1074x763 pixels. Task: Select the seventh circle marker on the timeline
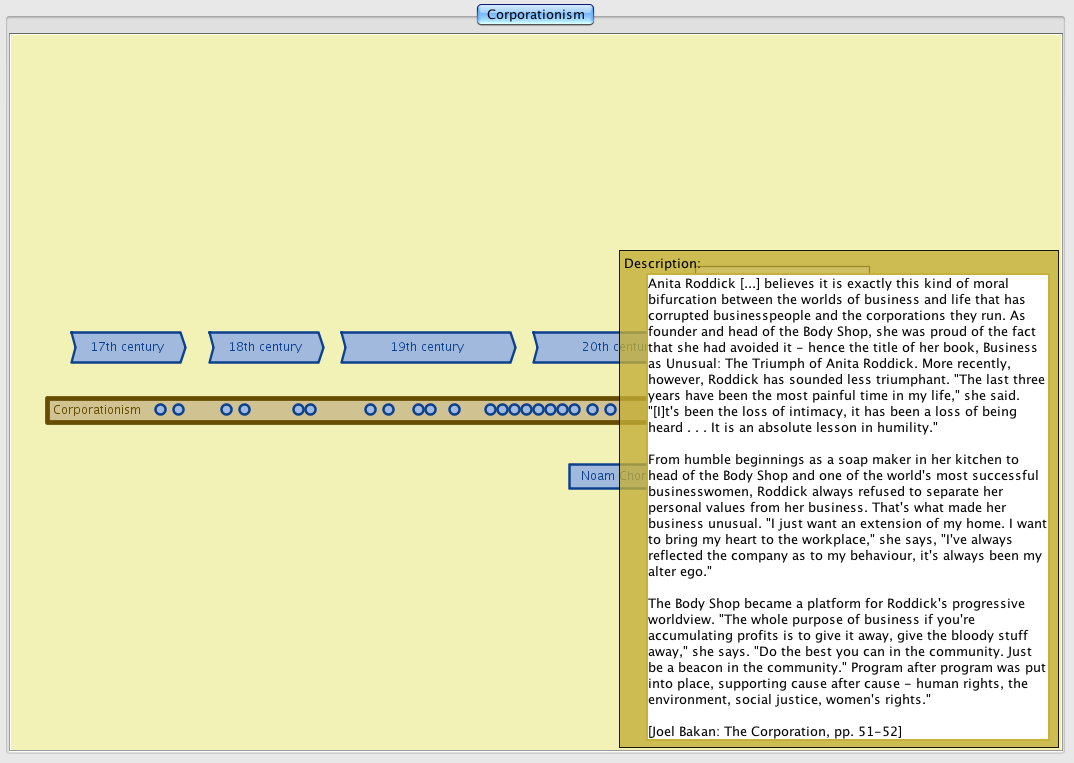coord(370,410)
